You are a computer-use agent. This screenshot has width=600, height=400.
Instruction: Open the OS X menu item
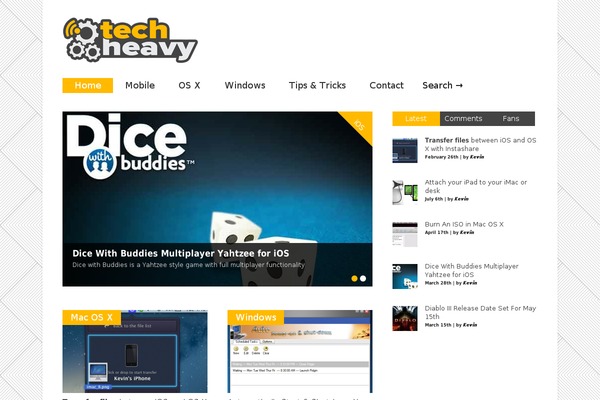(x=189, y=85)
